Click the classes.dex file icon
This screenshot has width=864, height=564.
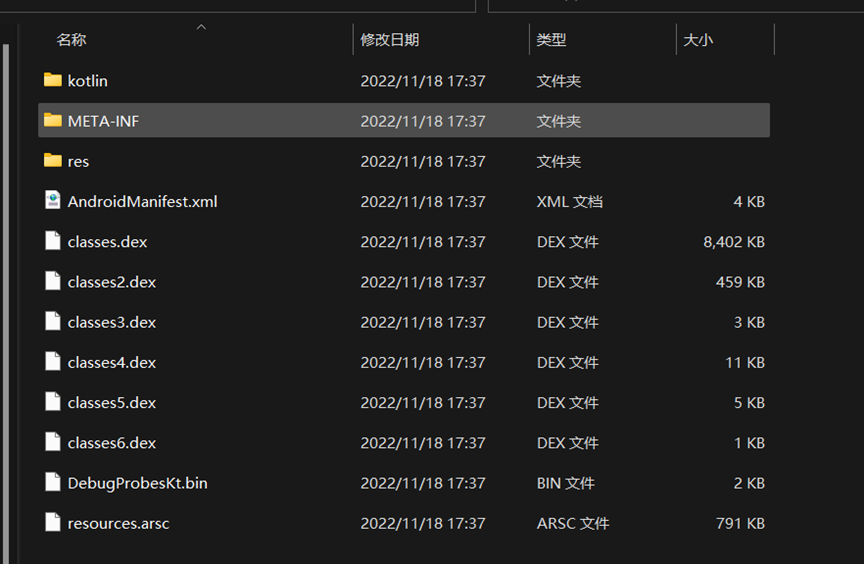point(53,241)
